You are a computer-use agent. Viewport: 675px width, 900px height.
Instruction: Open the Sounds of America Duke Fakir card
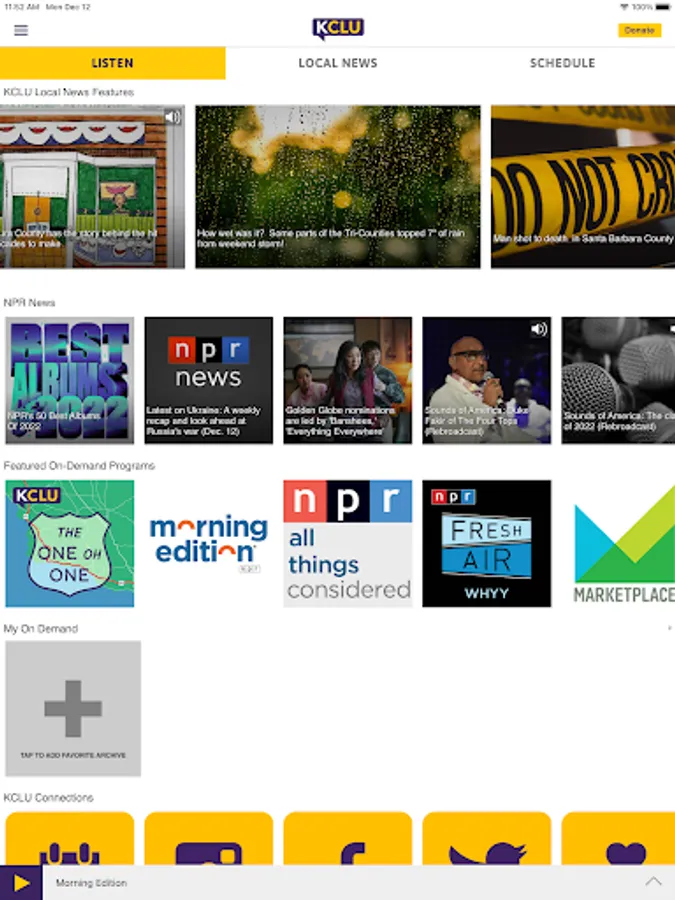[x=487, y=381]
